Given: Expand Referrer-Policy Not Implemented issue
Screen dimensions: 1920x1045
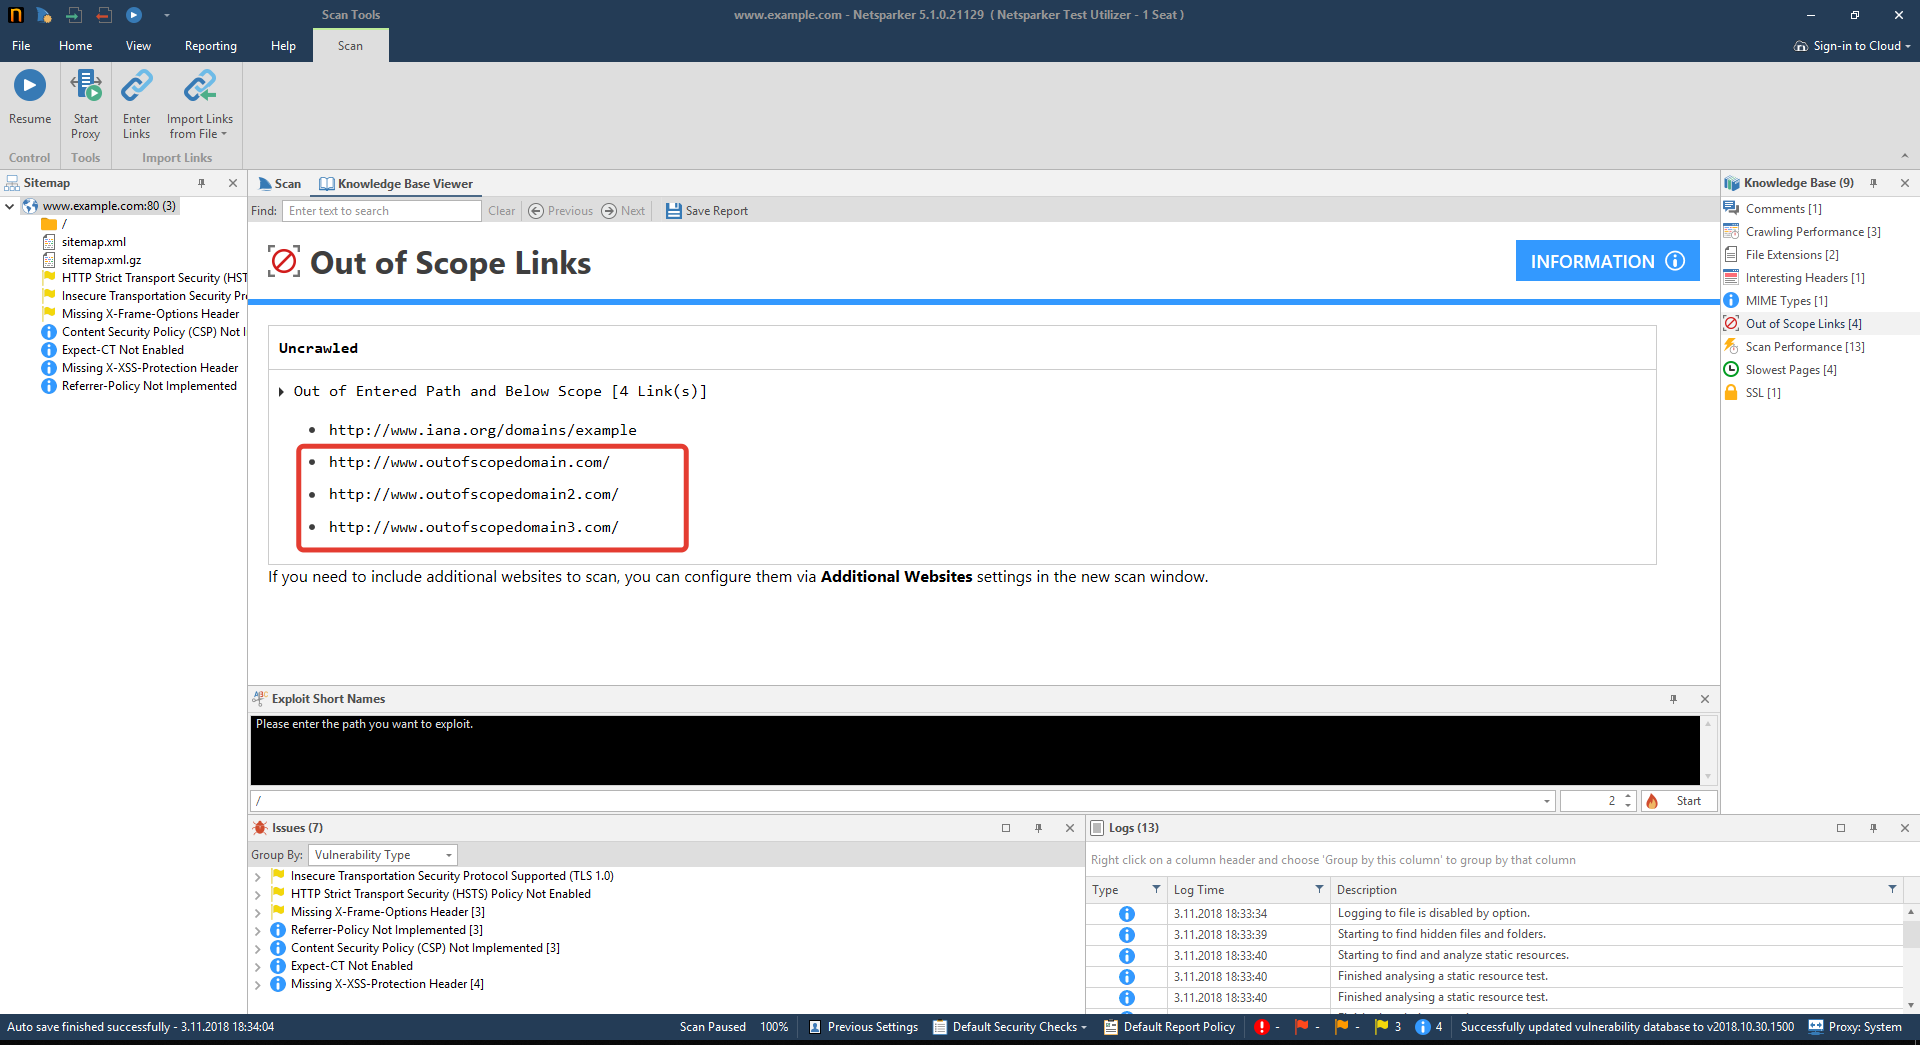Looking at the screenshot, I should tap(257, 931).
